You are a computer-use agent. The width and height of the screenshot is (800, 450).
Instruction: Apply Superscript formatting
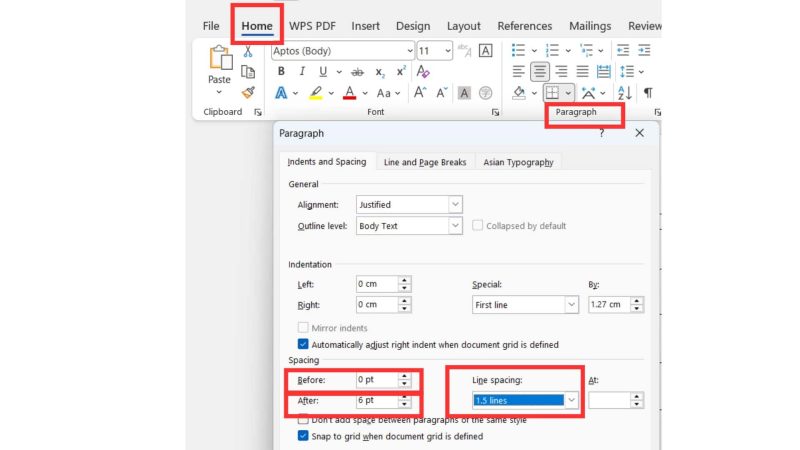pyautogui.click(x=401, y=71)
